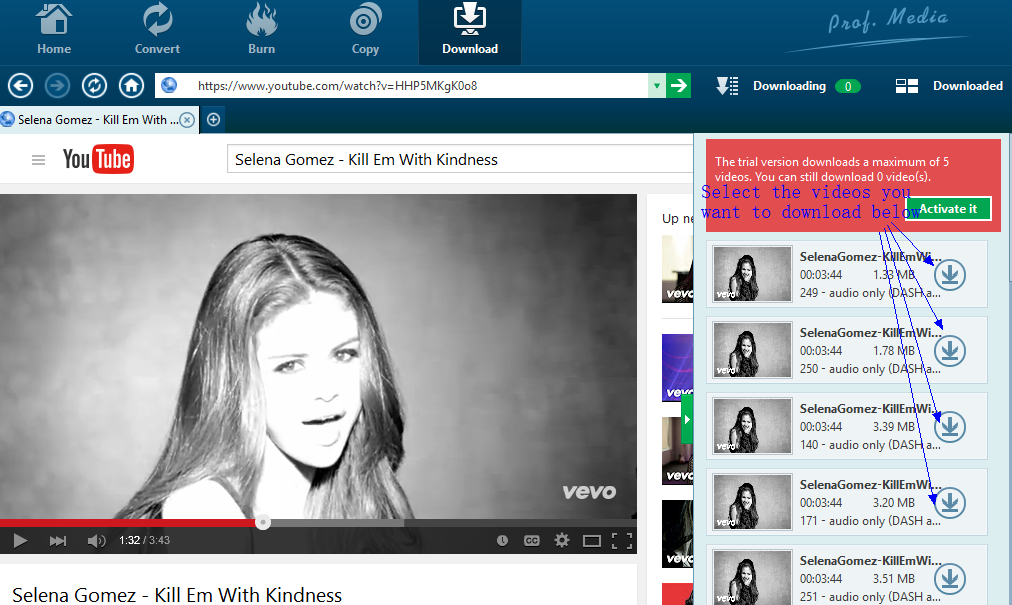Viewport: 1012px width, 605px height.
Task: Expand the URL history dropdown
Action: click(656, 86)
